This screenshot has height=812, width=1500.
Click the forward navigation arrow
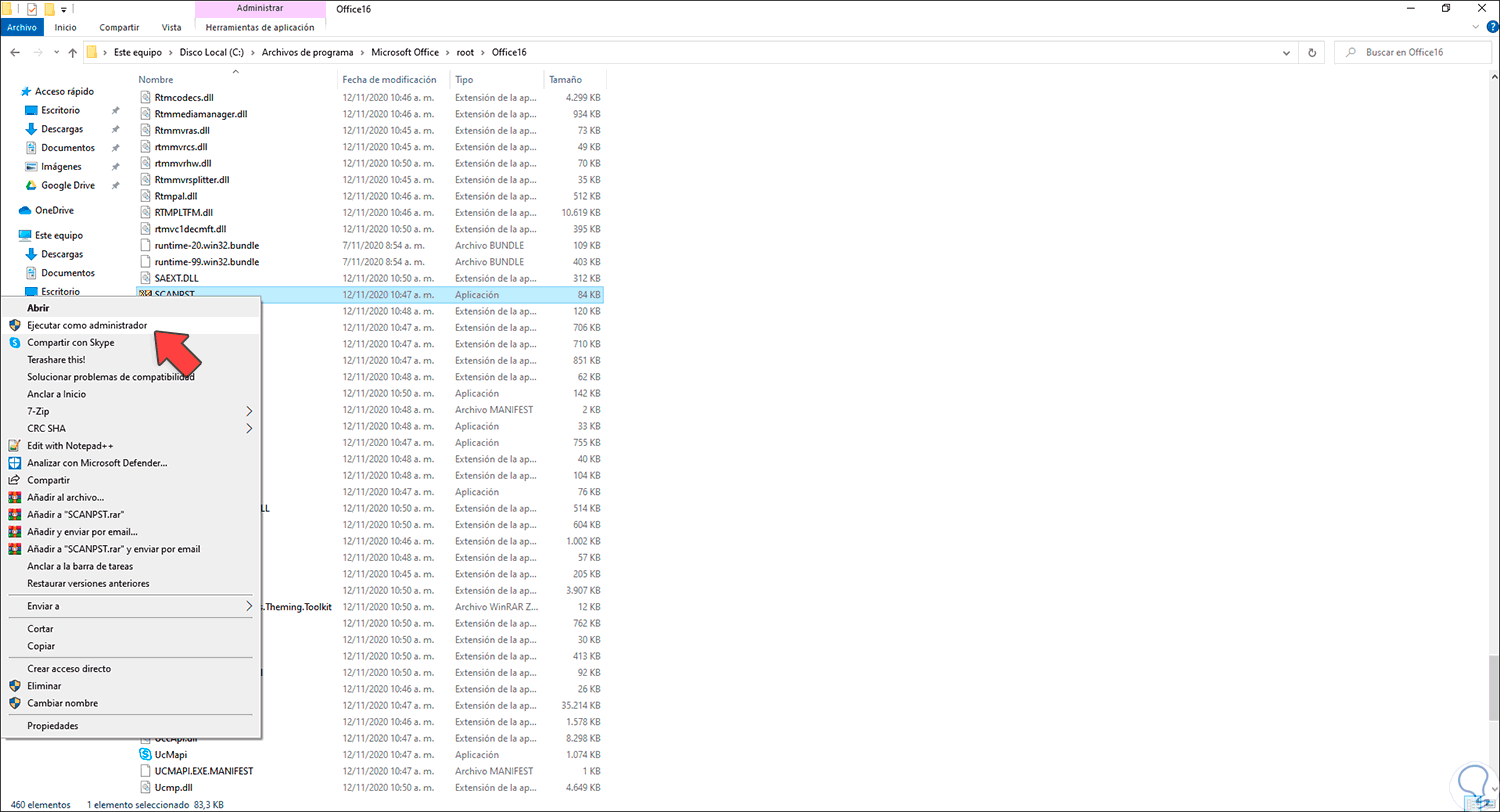click(39, 52)
